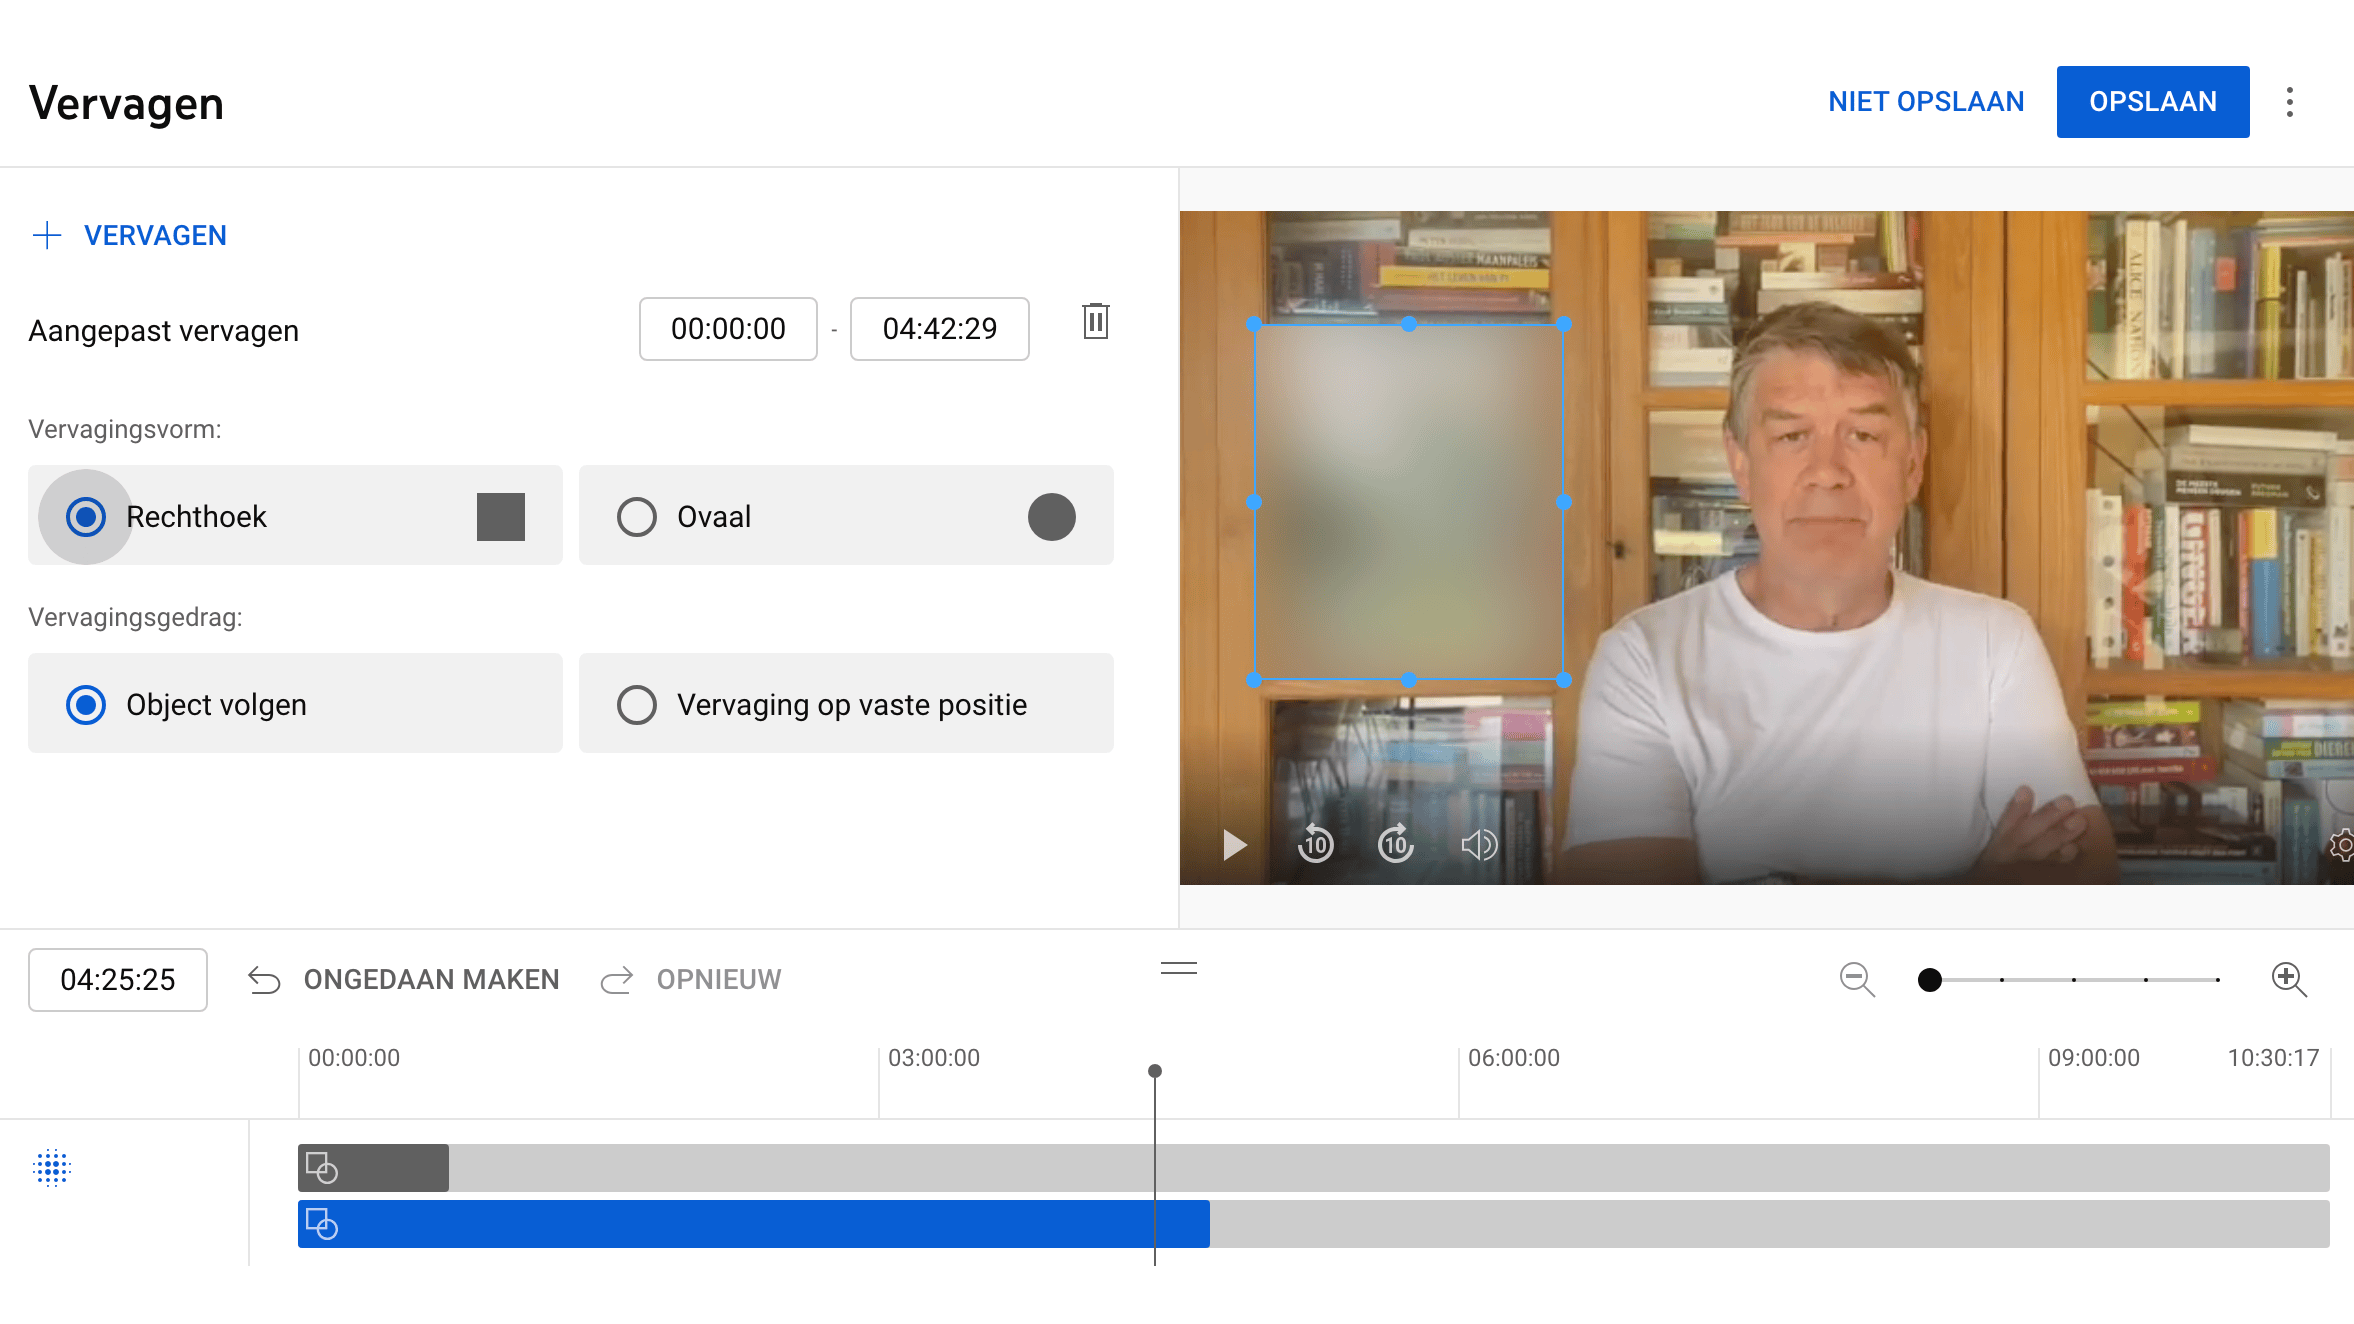The image size is (2354, 1324).
Task: Rewind video 10 seconds
Action: 1315,845
